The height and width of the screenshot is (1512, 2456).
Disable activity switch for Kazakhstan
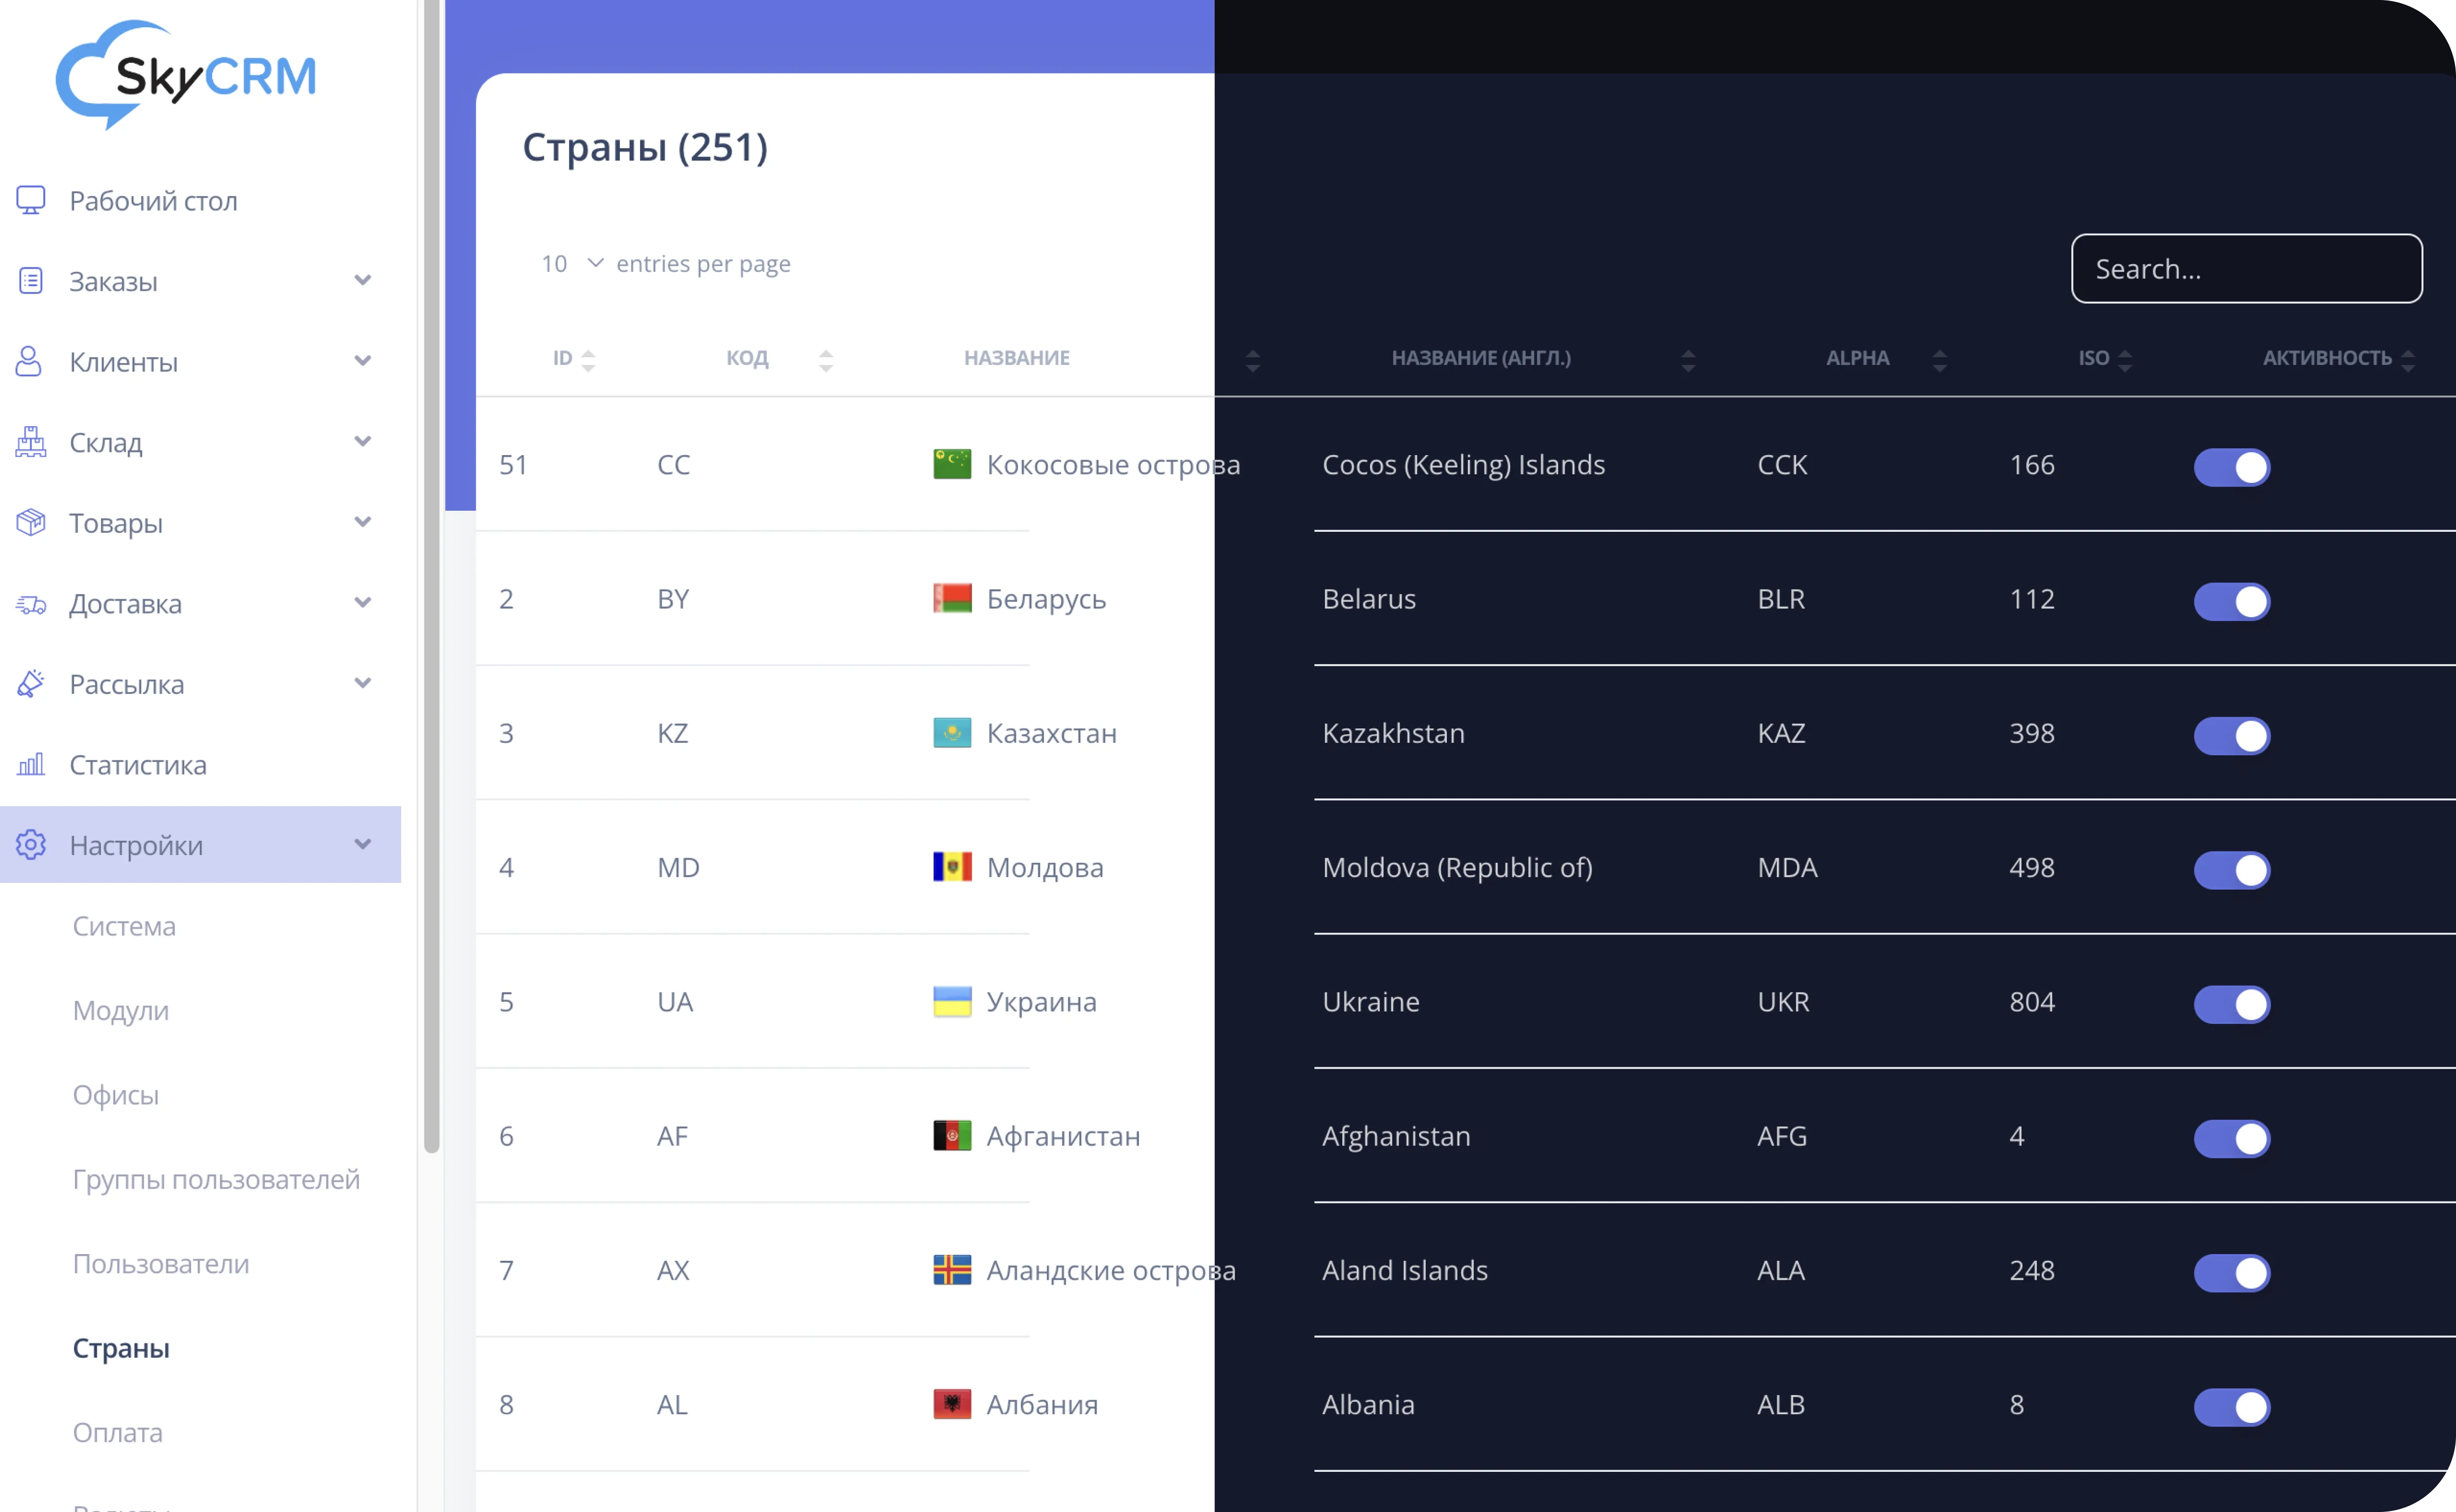[2232, 736]
